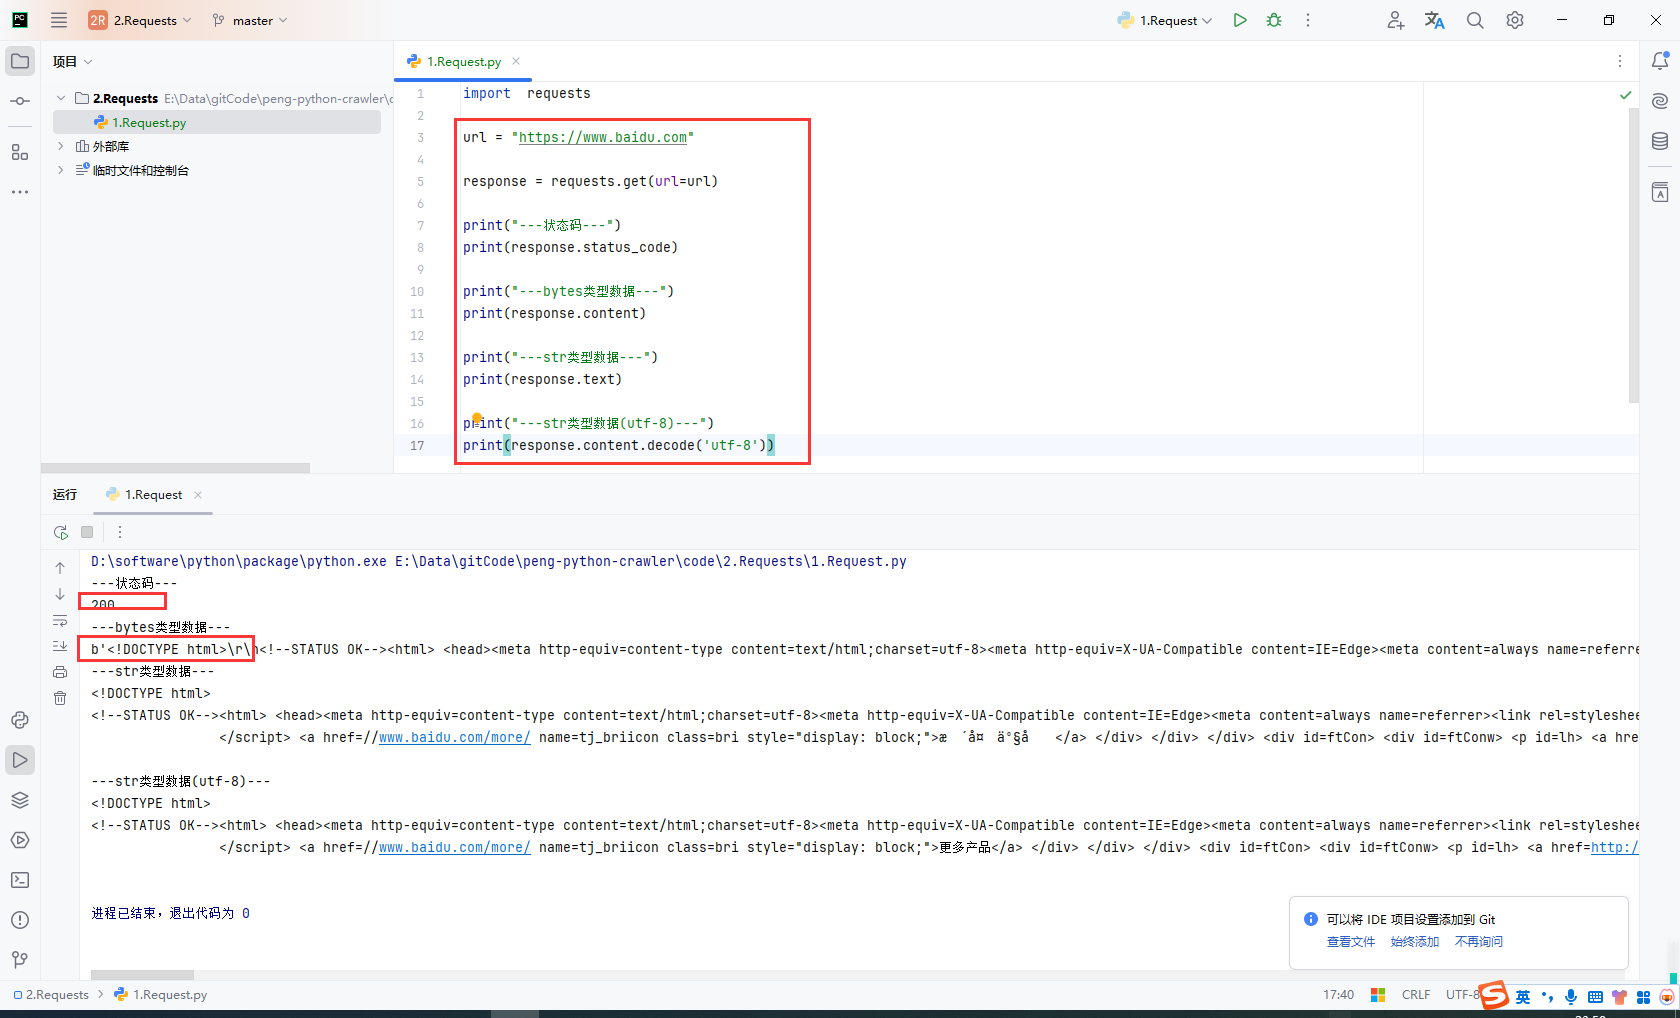The width and height of the screenshot is (1680, 1018).
Task: Show more tool windows
Action: [x=20, y=191]
